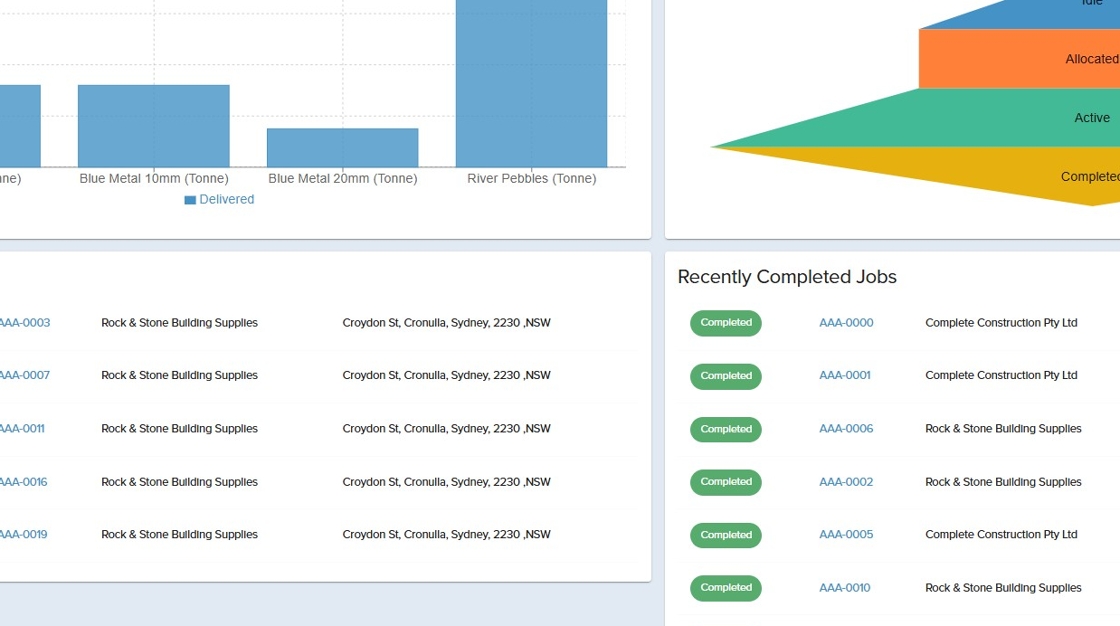This screenshot has width=1120, height=626.
Task: Click job link AAA-0016
Action: [23, 482]
